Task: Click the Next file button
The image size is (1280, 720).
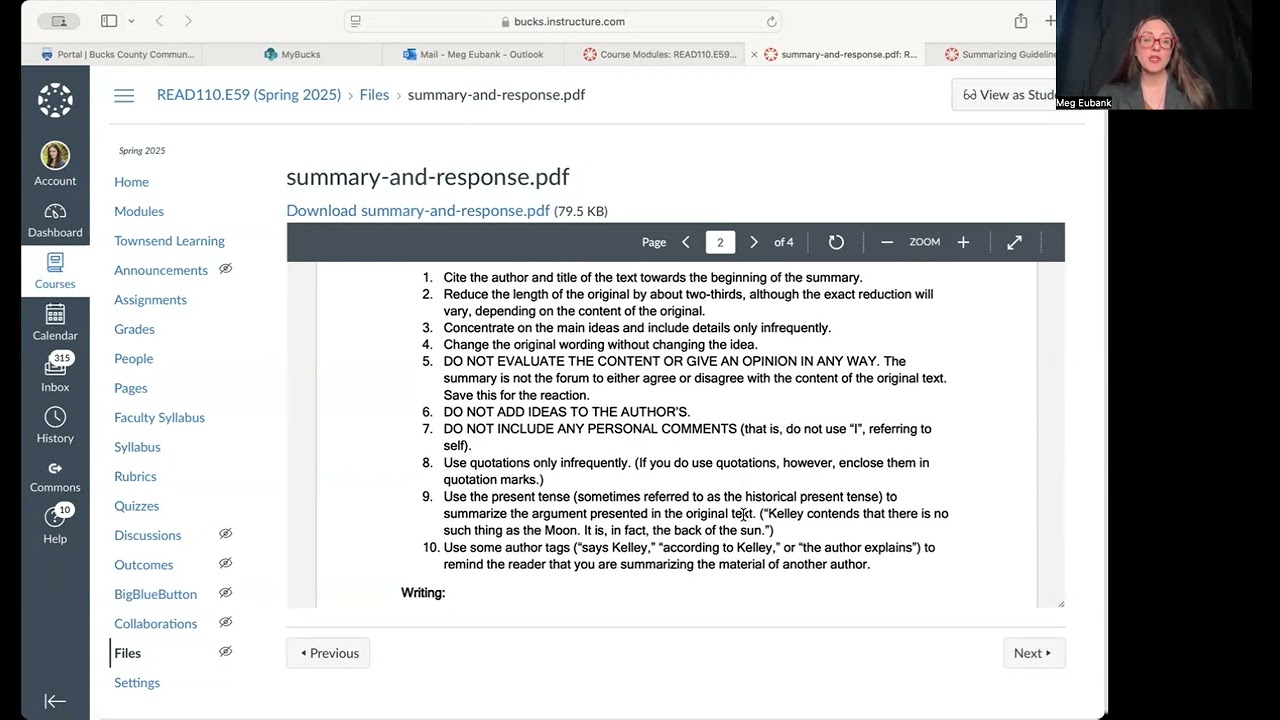Action: [1034, 653]
